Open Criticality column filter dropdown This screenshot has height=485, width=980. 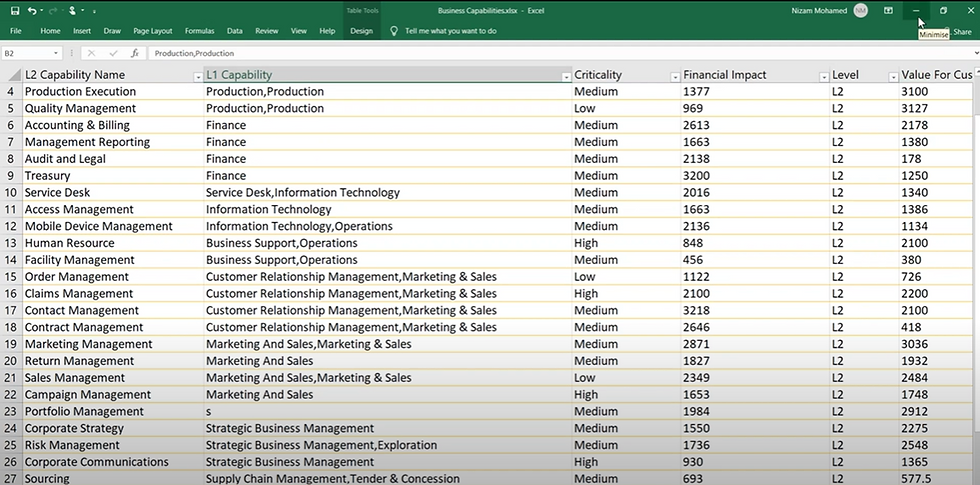pos(675,77)
